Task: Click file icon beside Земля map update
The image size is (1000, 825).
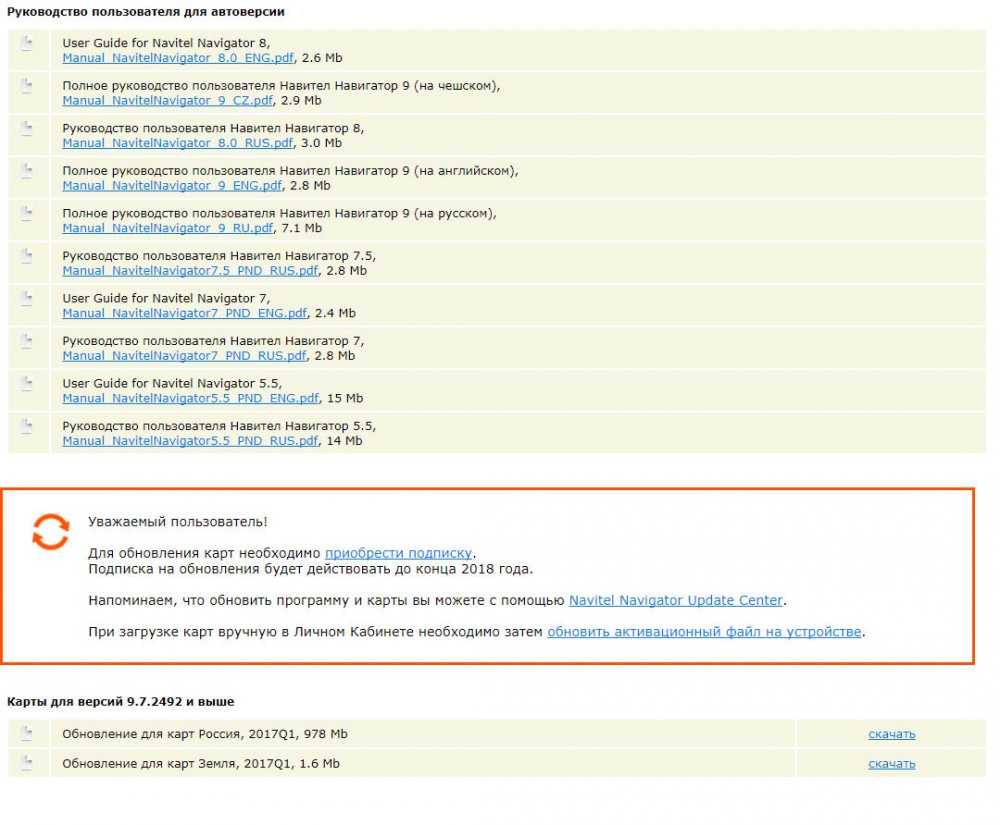Action: click(27, 764)
